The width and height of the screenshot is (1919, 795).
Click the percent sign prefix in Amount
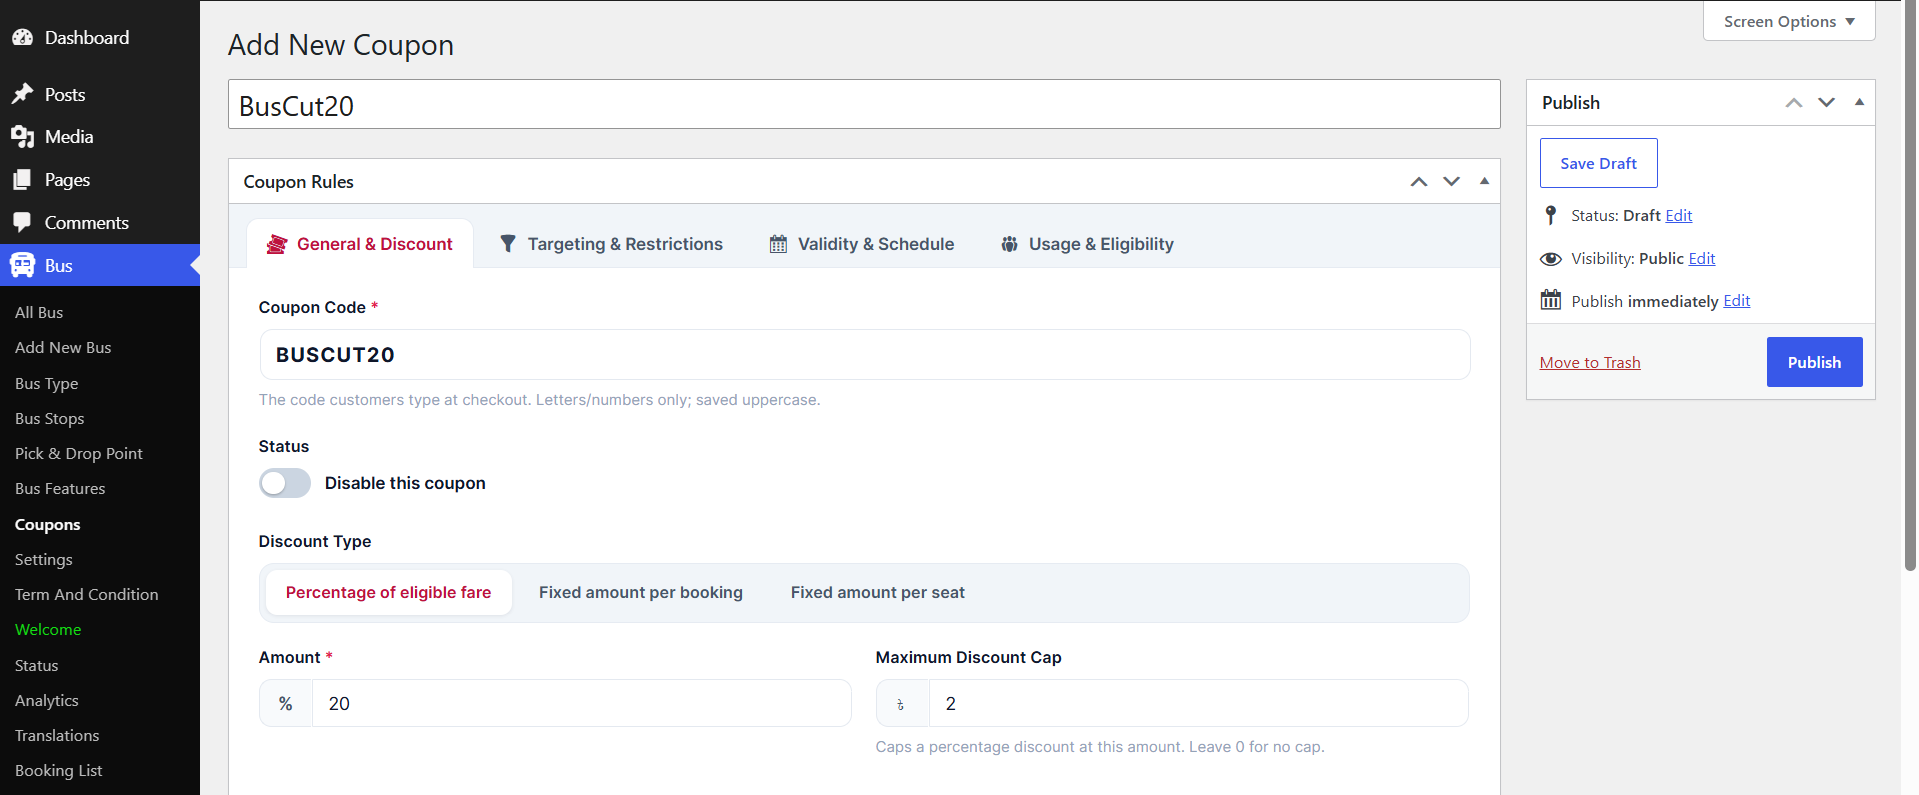click(x=286, y=704)
